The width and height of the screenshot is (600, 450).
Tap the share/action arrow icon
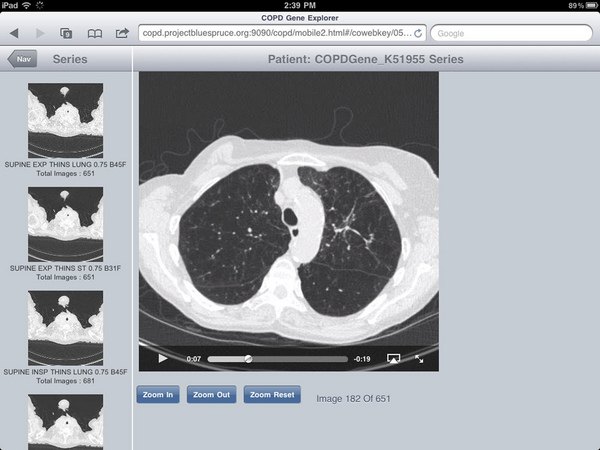(122, 33)
